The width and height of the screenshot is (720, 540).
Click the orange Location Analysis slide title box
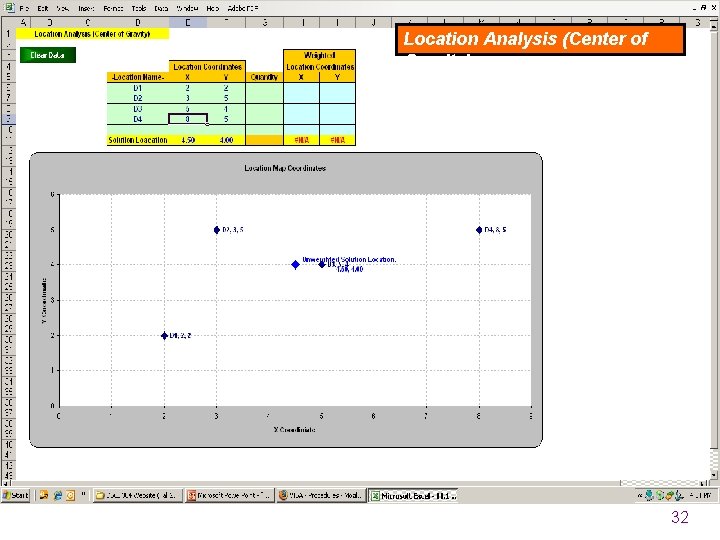(540, 39)
